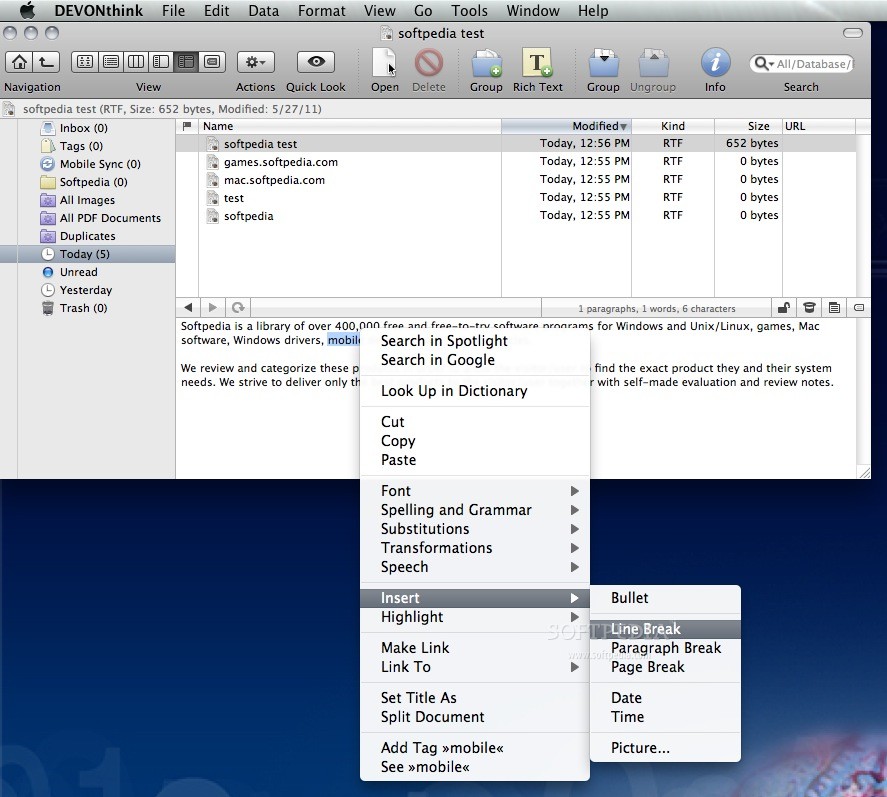
Task: Expand the Highlight submenu
Action: click(x=475, y=617)
